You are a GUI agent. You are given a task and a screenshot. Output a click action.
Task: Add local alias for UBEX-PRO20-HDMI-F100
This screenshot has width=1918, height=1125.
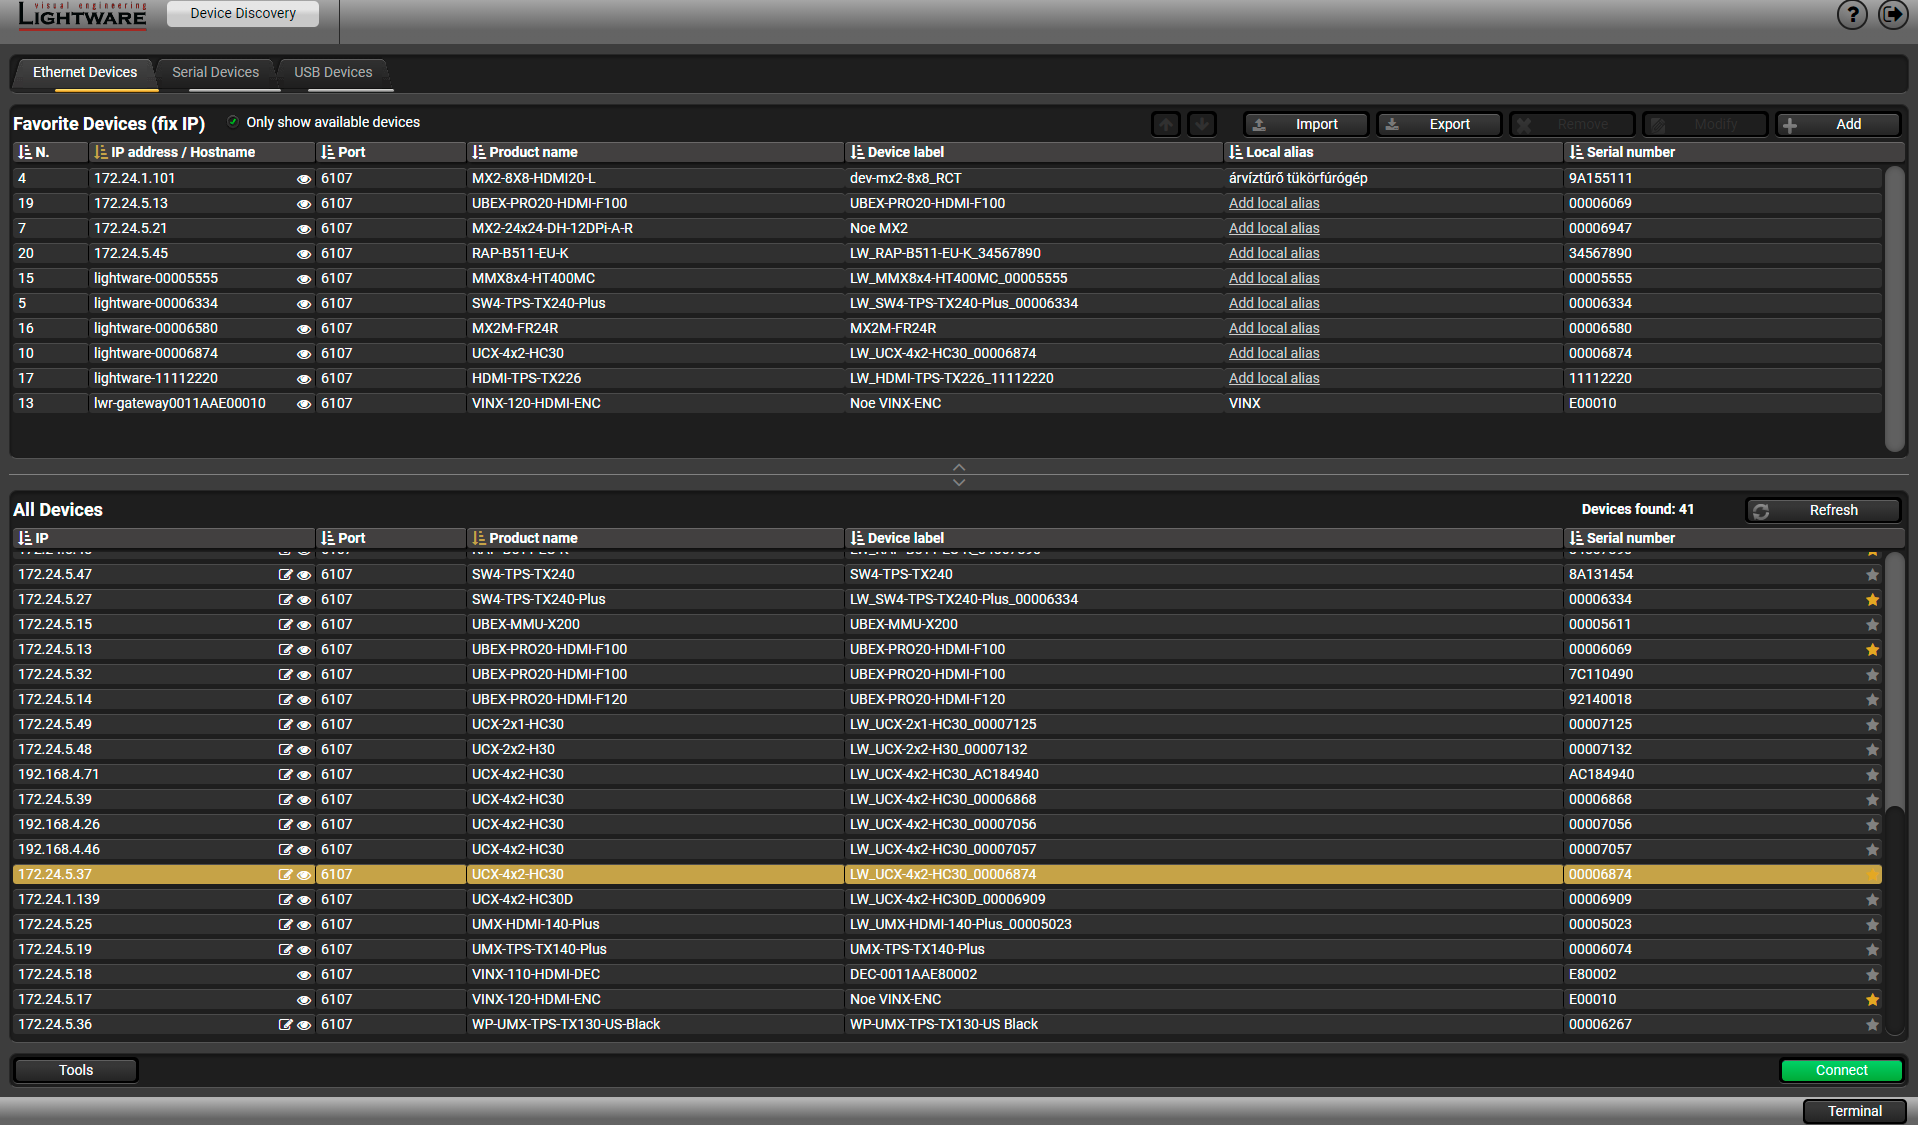pyautogui.click(x=1274, y=203)
